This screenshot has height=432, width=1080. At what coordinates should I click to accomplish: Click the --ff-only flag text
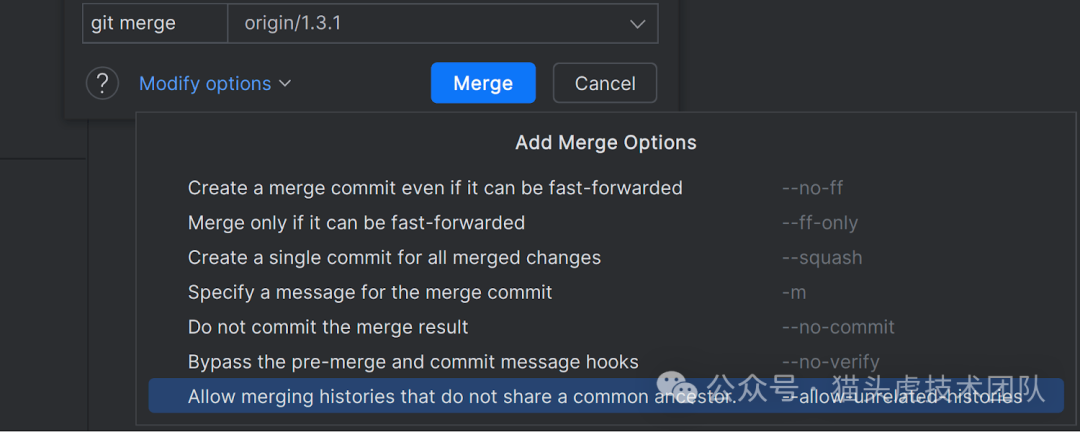(x=820, y=223)
